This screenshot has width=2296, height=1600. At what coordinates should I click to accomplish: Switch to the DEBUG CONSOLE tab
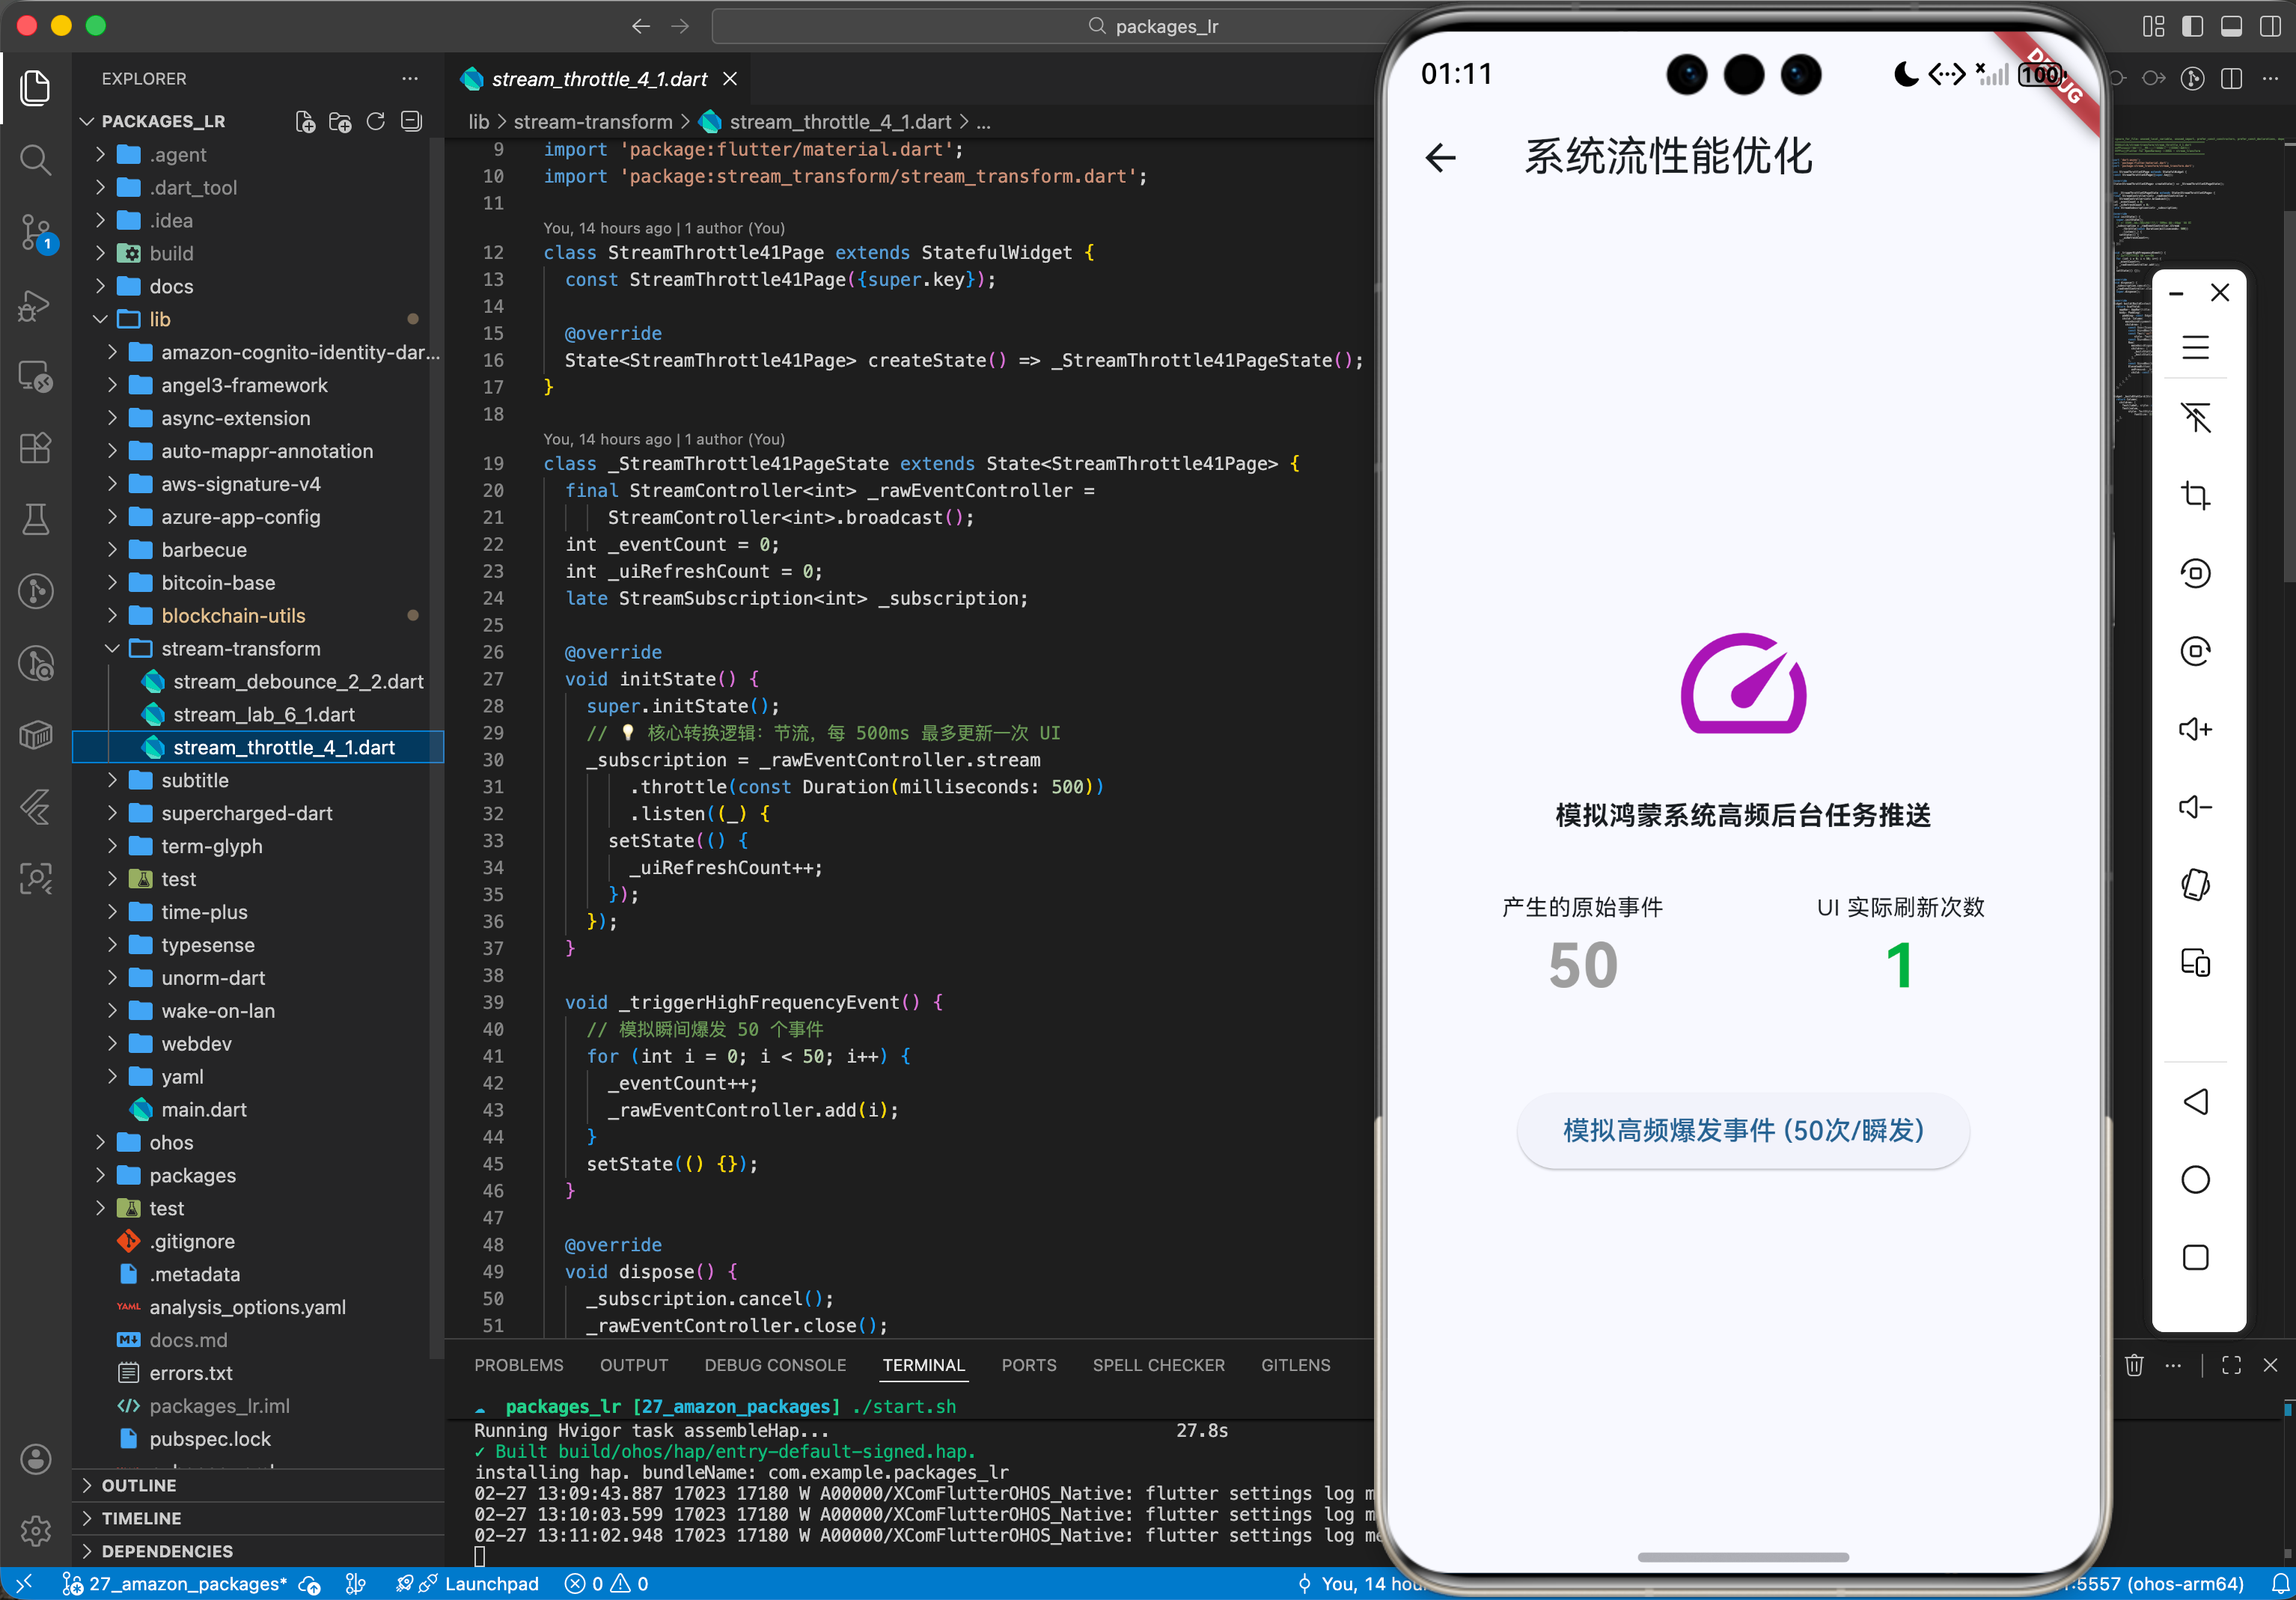click(x=774, y=1365)
